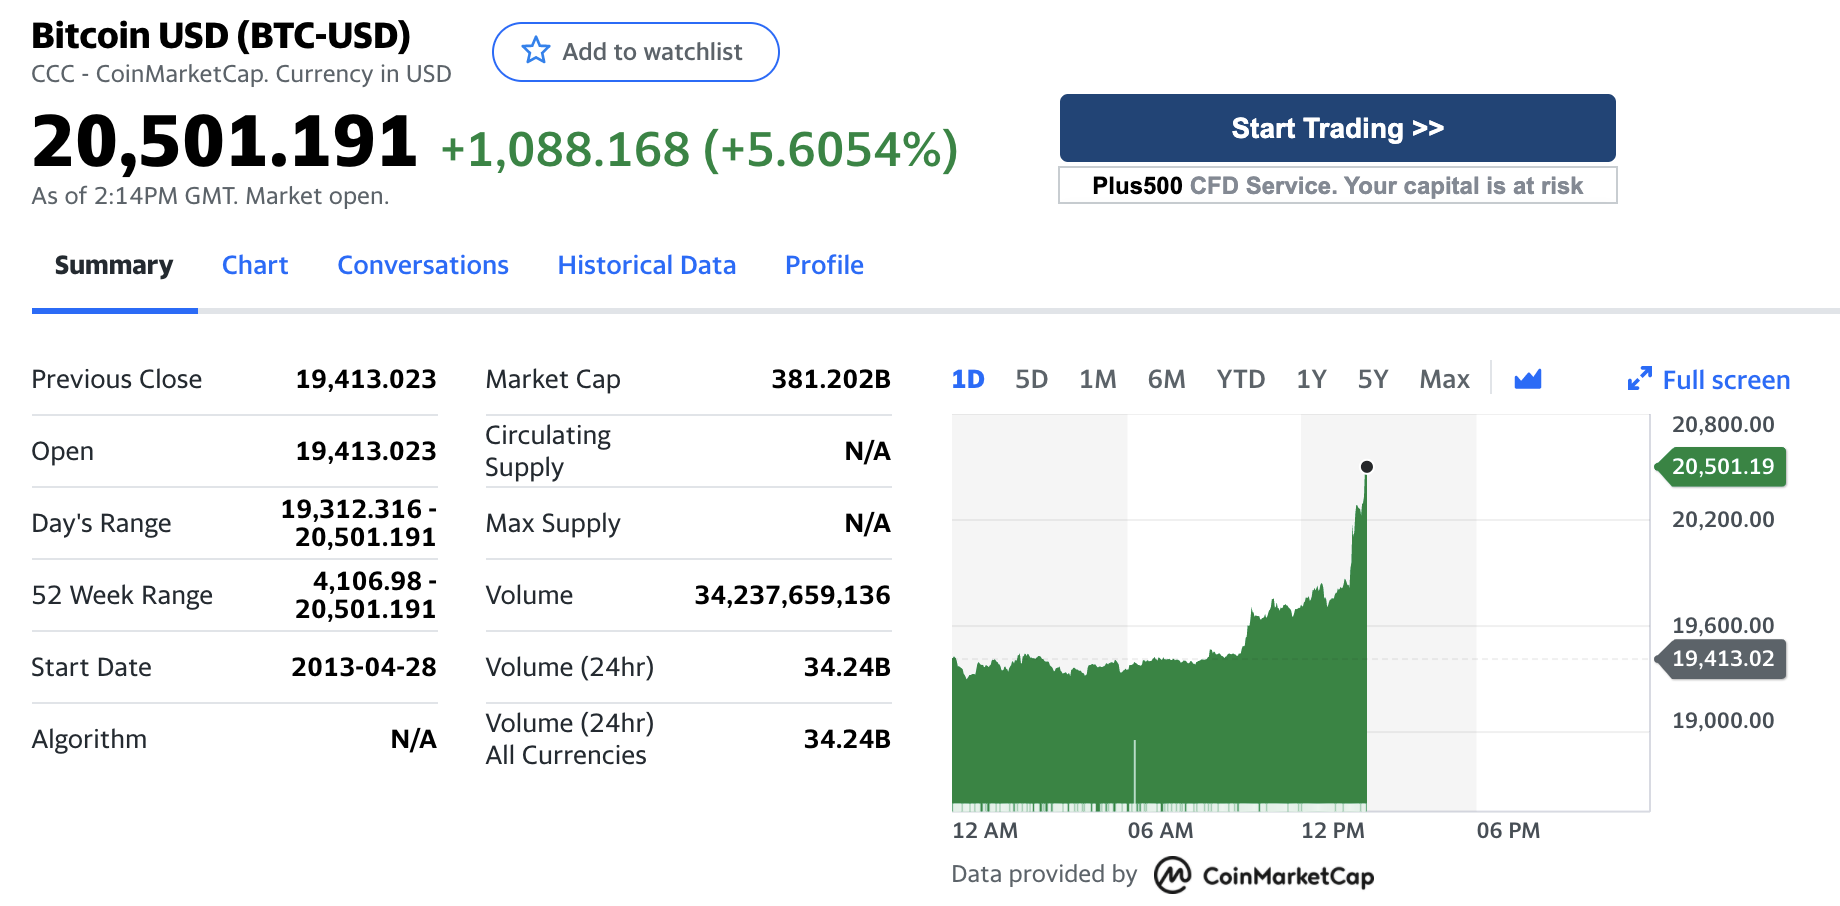Switch chart range to 5D

(1031, 379)
